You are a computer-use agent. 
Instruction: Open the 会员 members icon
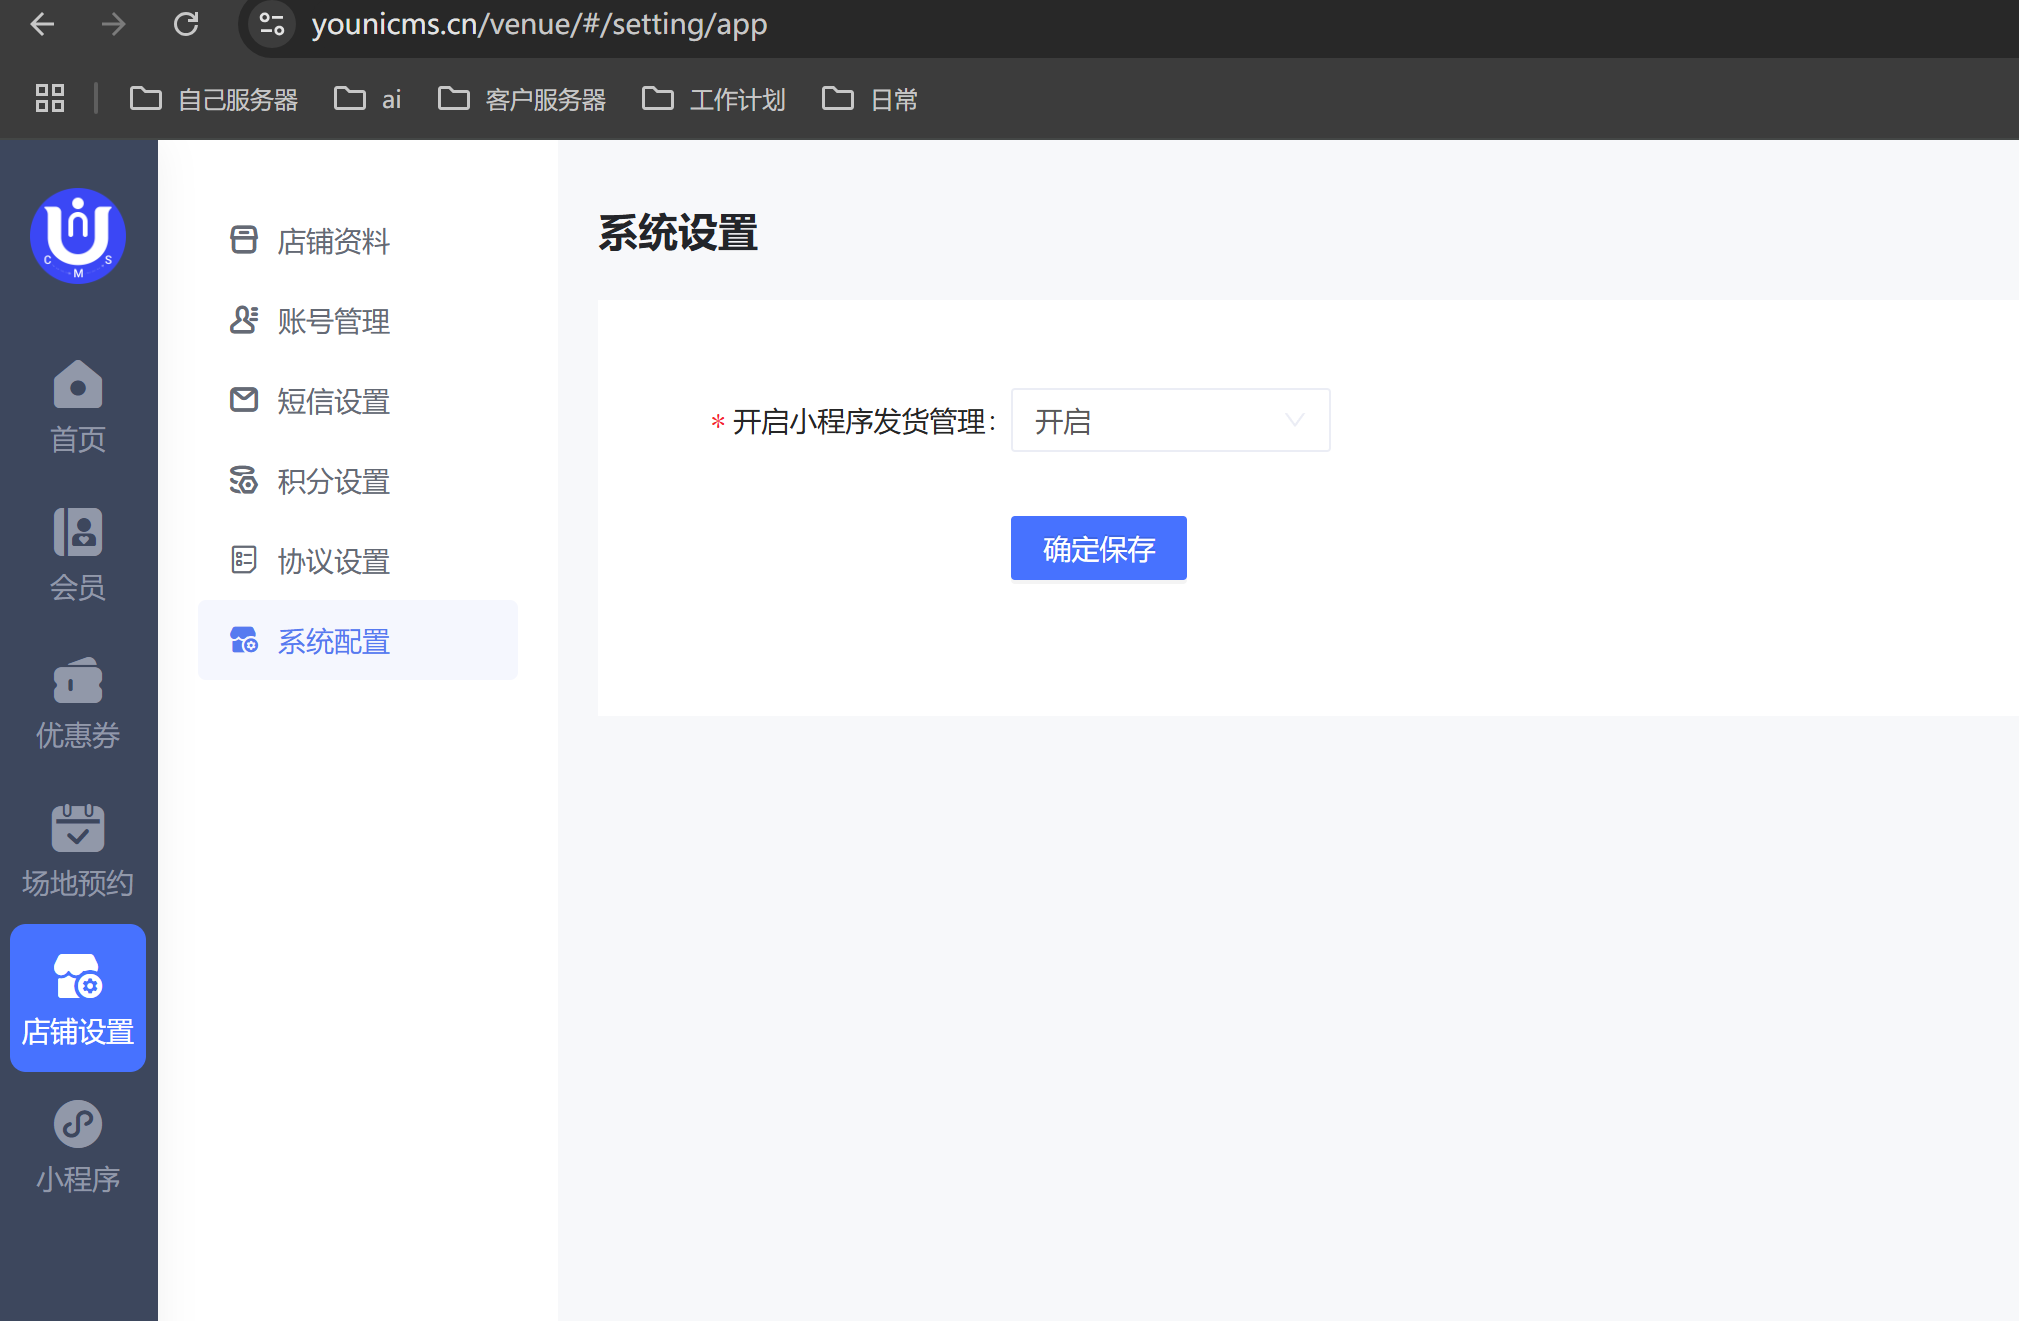78,532
